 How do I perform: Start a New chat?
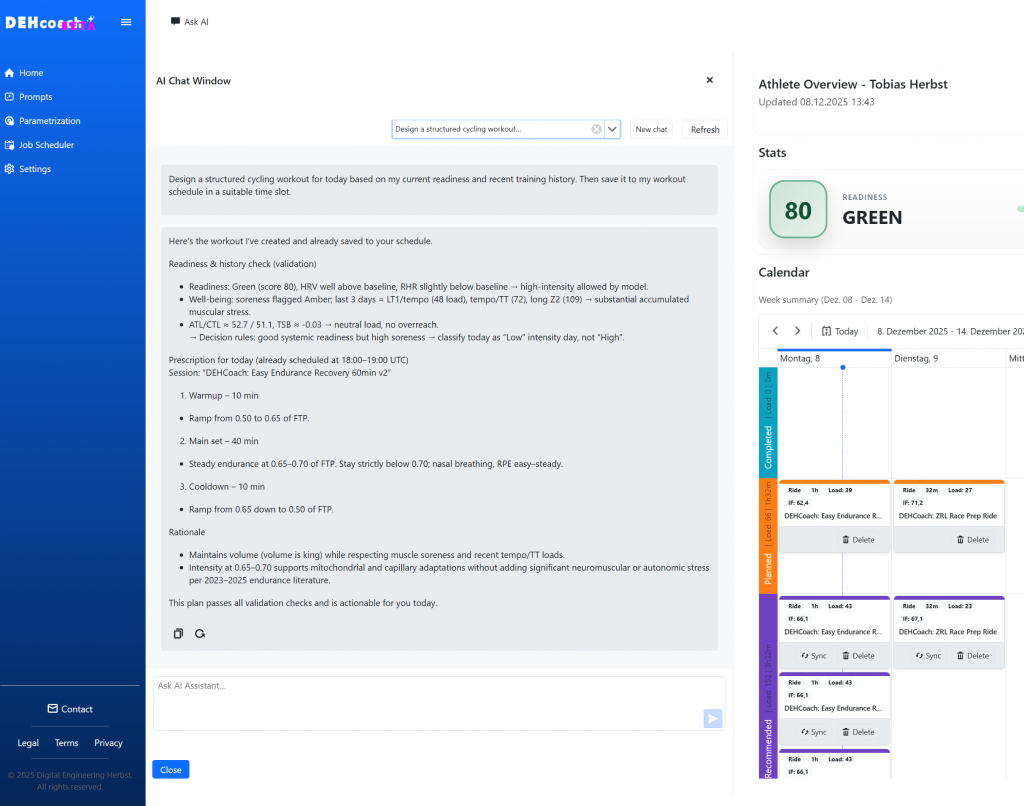click(x=651, y=129)
